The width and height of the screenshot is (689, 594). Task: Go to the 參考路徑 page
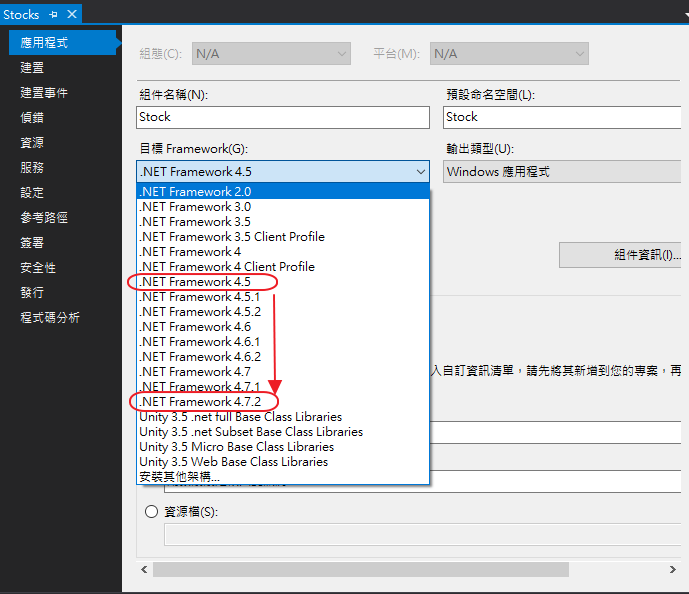(44, 217)
